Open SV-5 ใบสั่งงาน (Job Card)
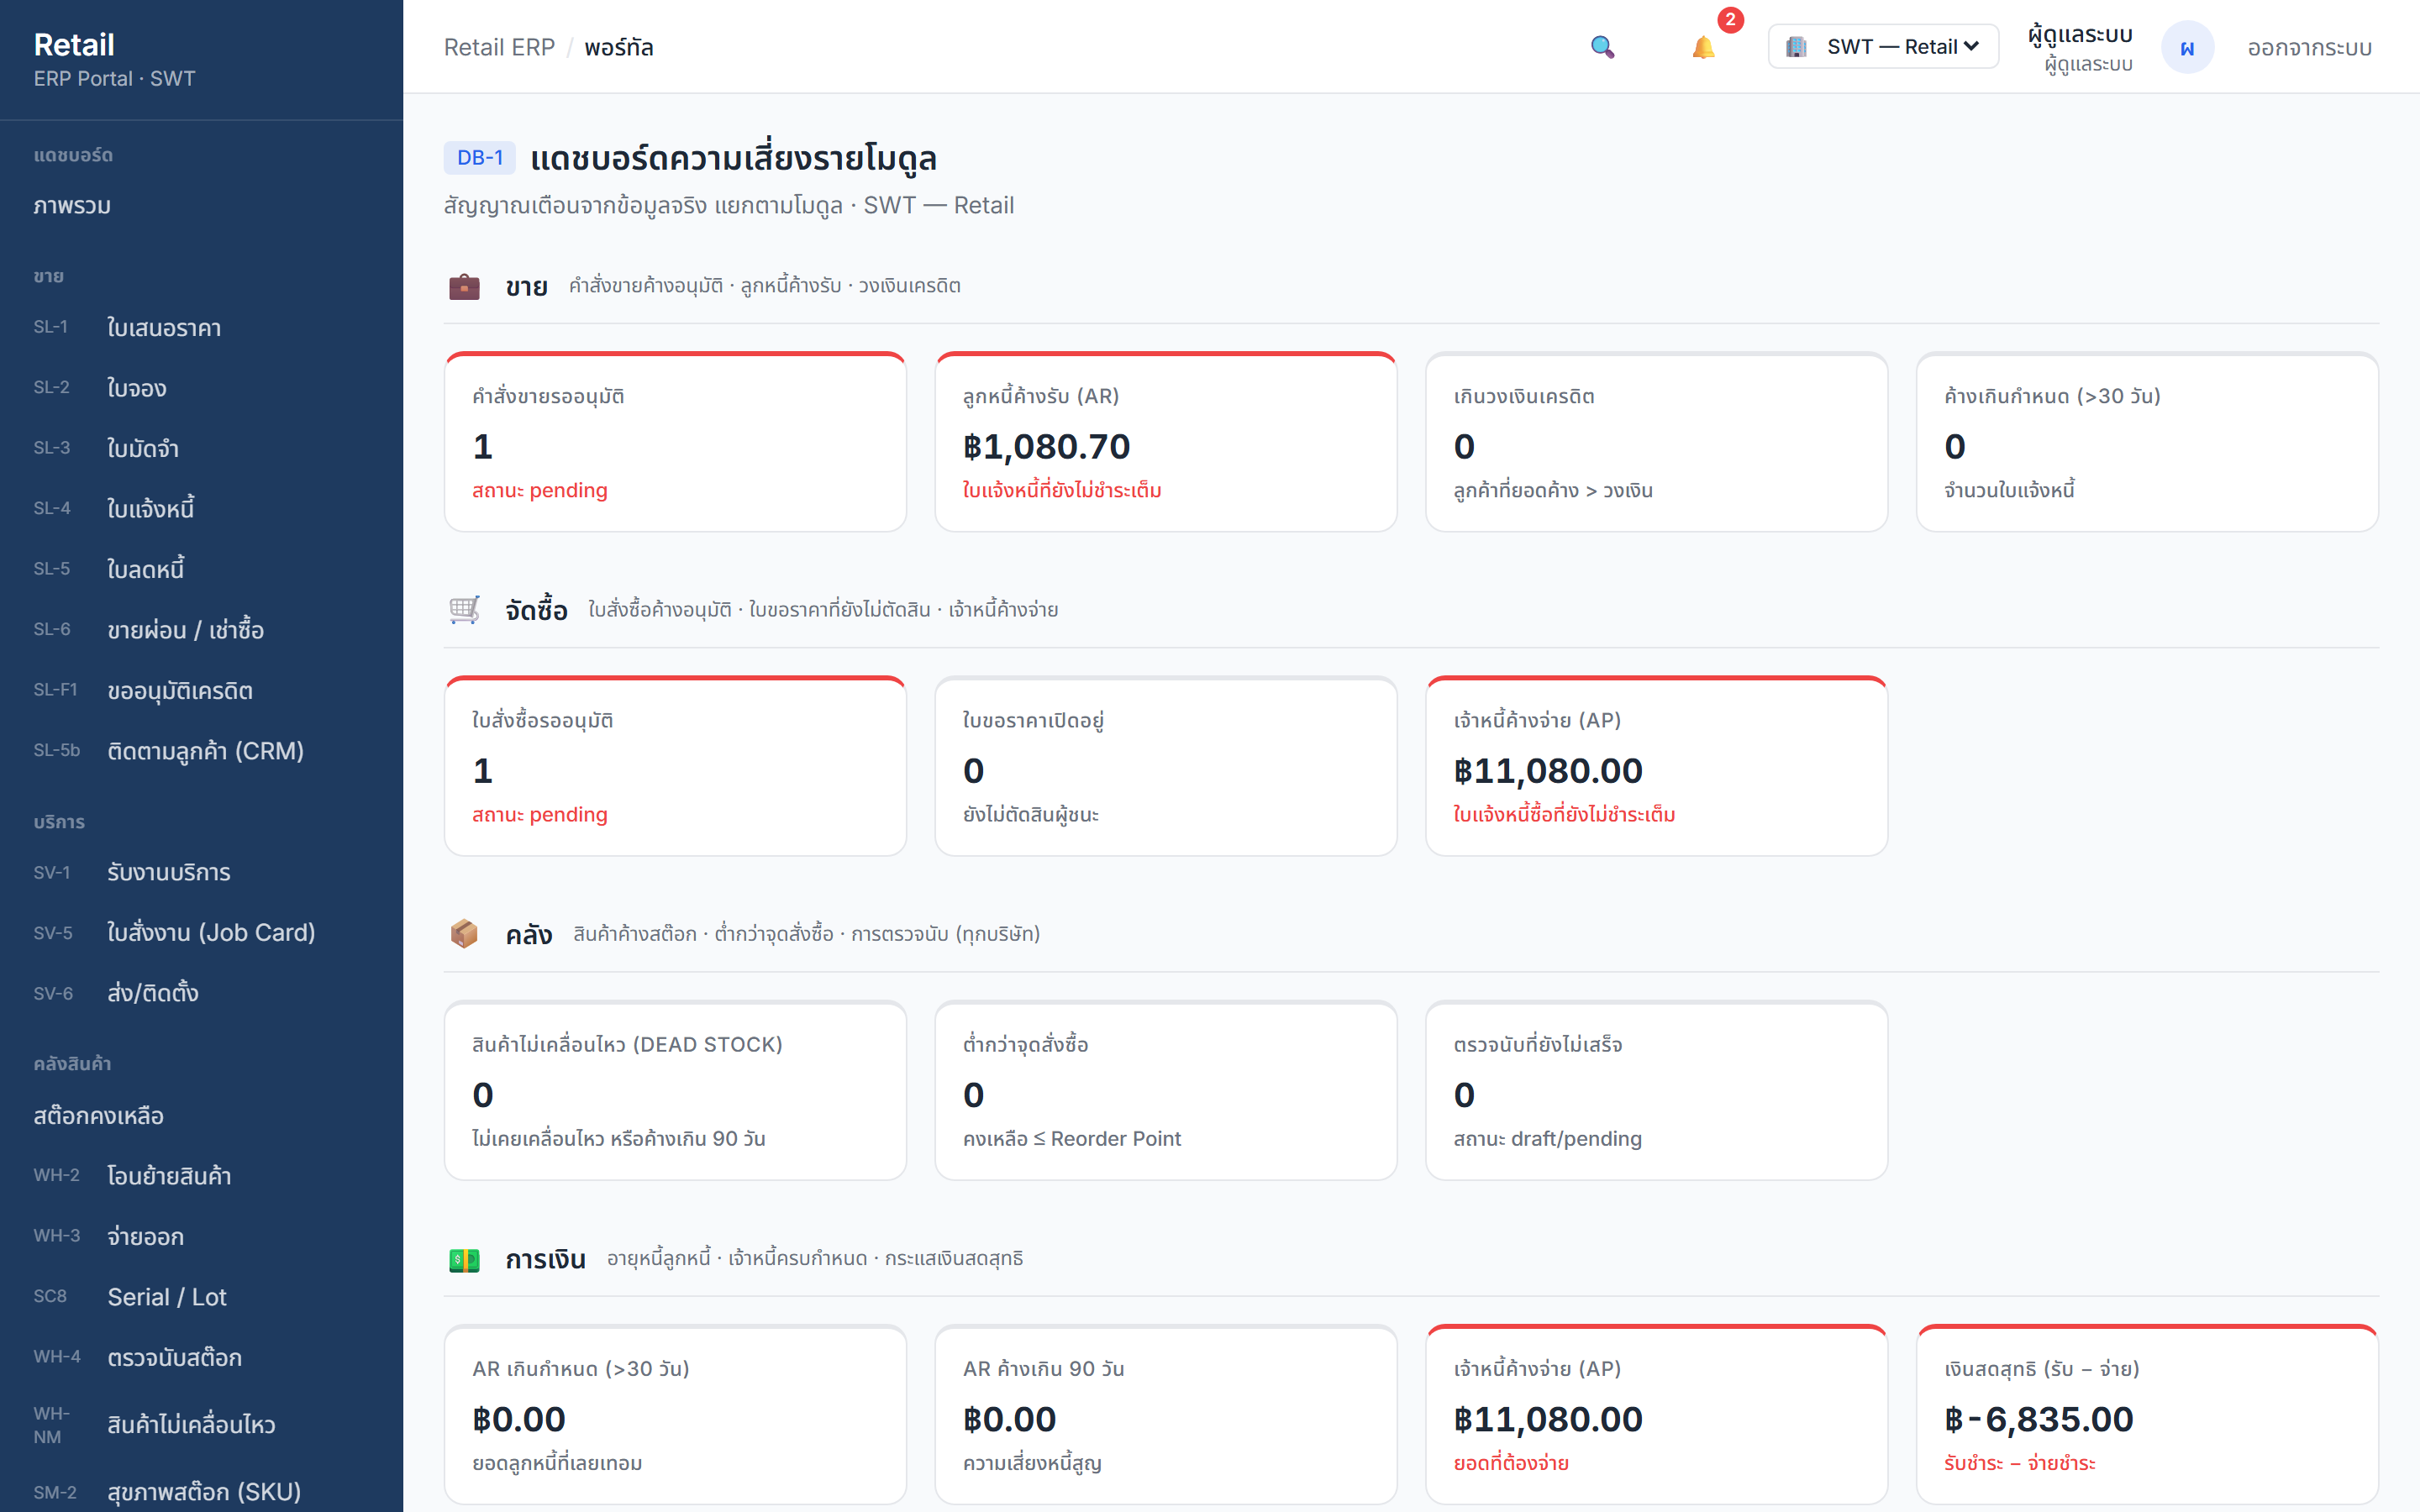The width and height of the screenshot is (2420, 1512). pyautogui.click(x=201, y=933)
